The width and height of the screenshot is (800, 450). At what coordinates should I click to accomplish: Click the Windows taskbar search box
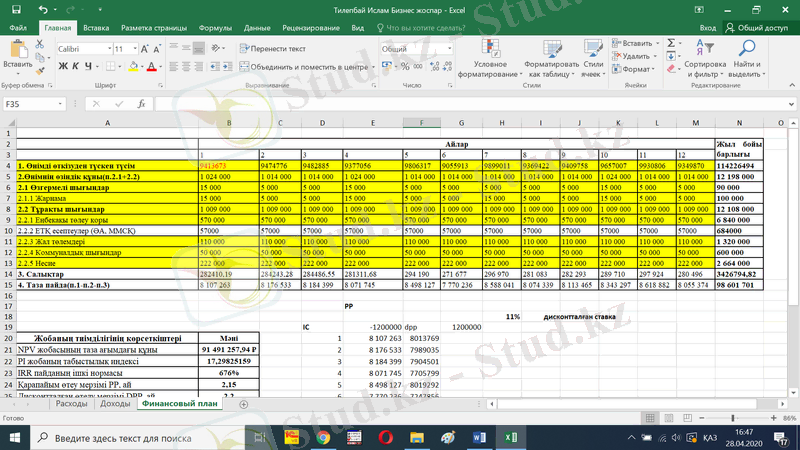click(x=130, y=438)
